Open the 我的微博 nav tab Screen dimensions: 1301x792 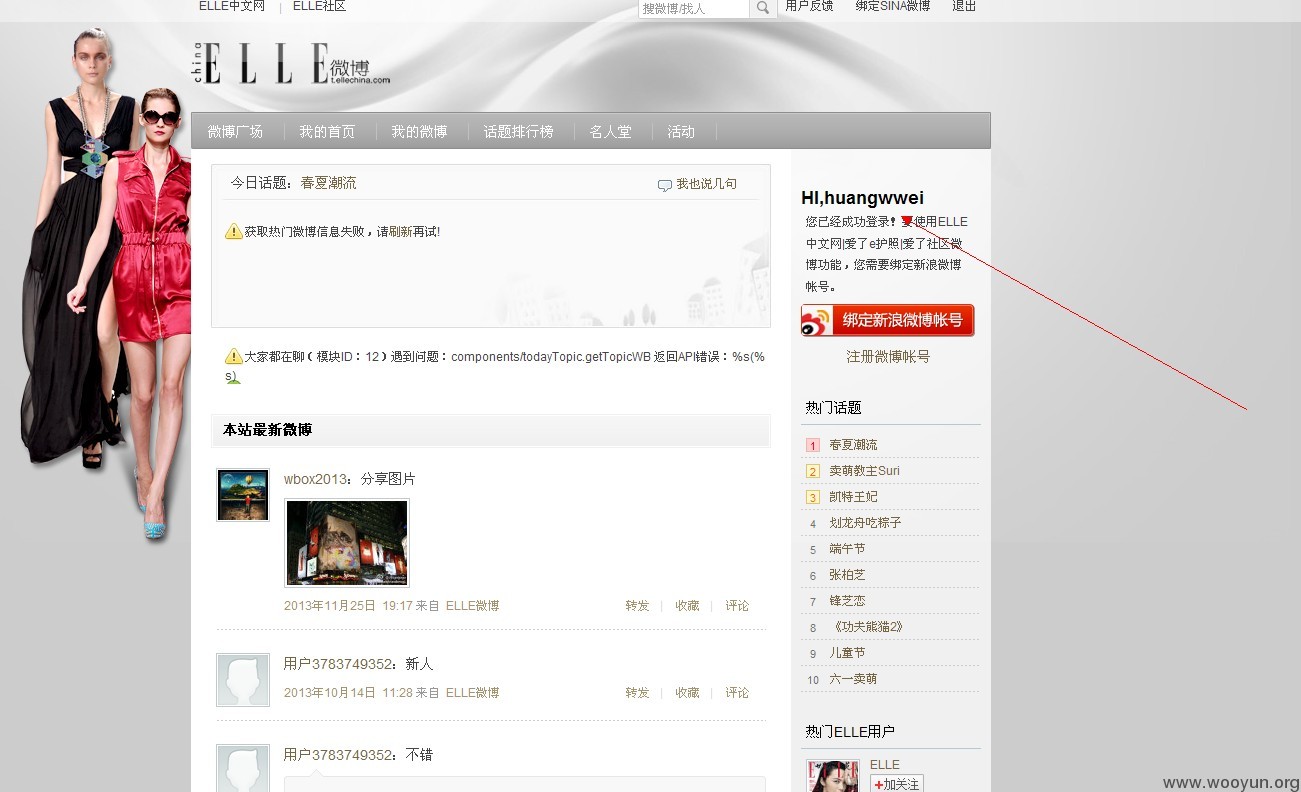click(x=419, y=131)
